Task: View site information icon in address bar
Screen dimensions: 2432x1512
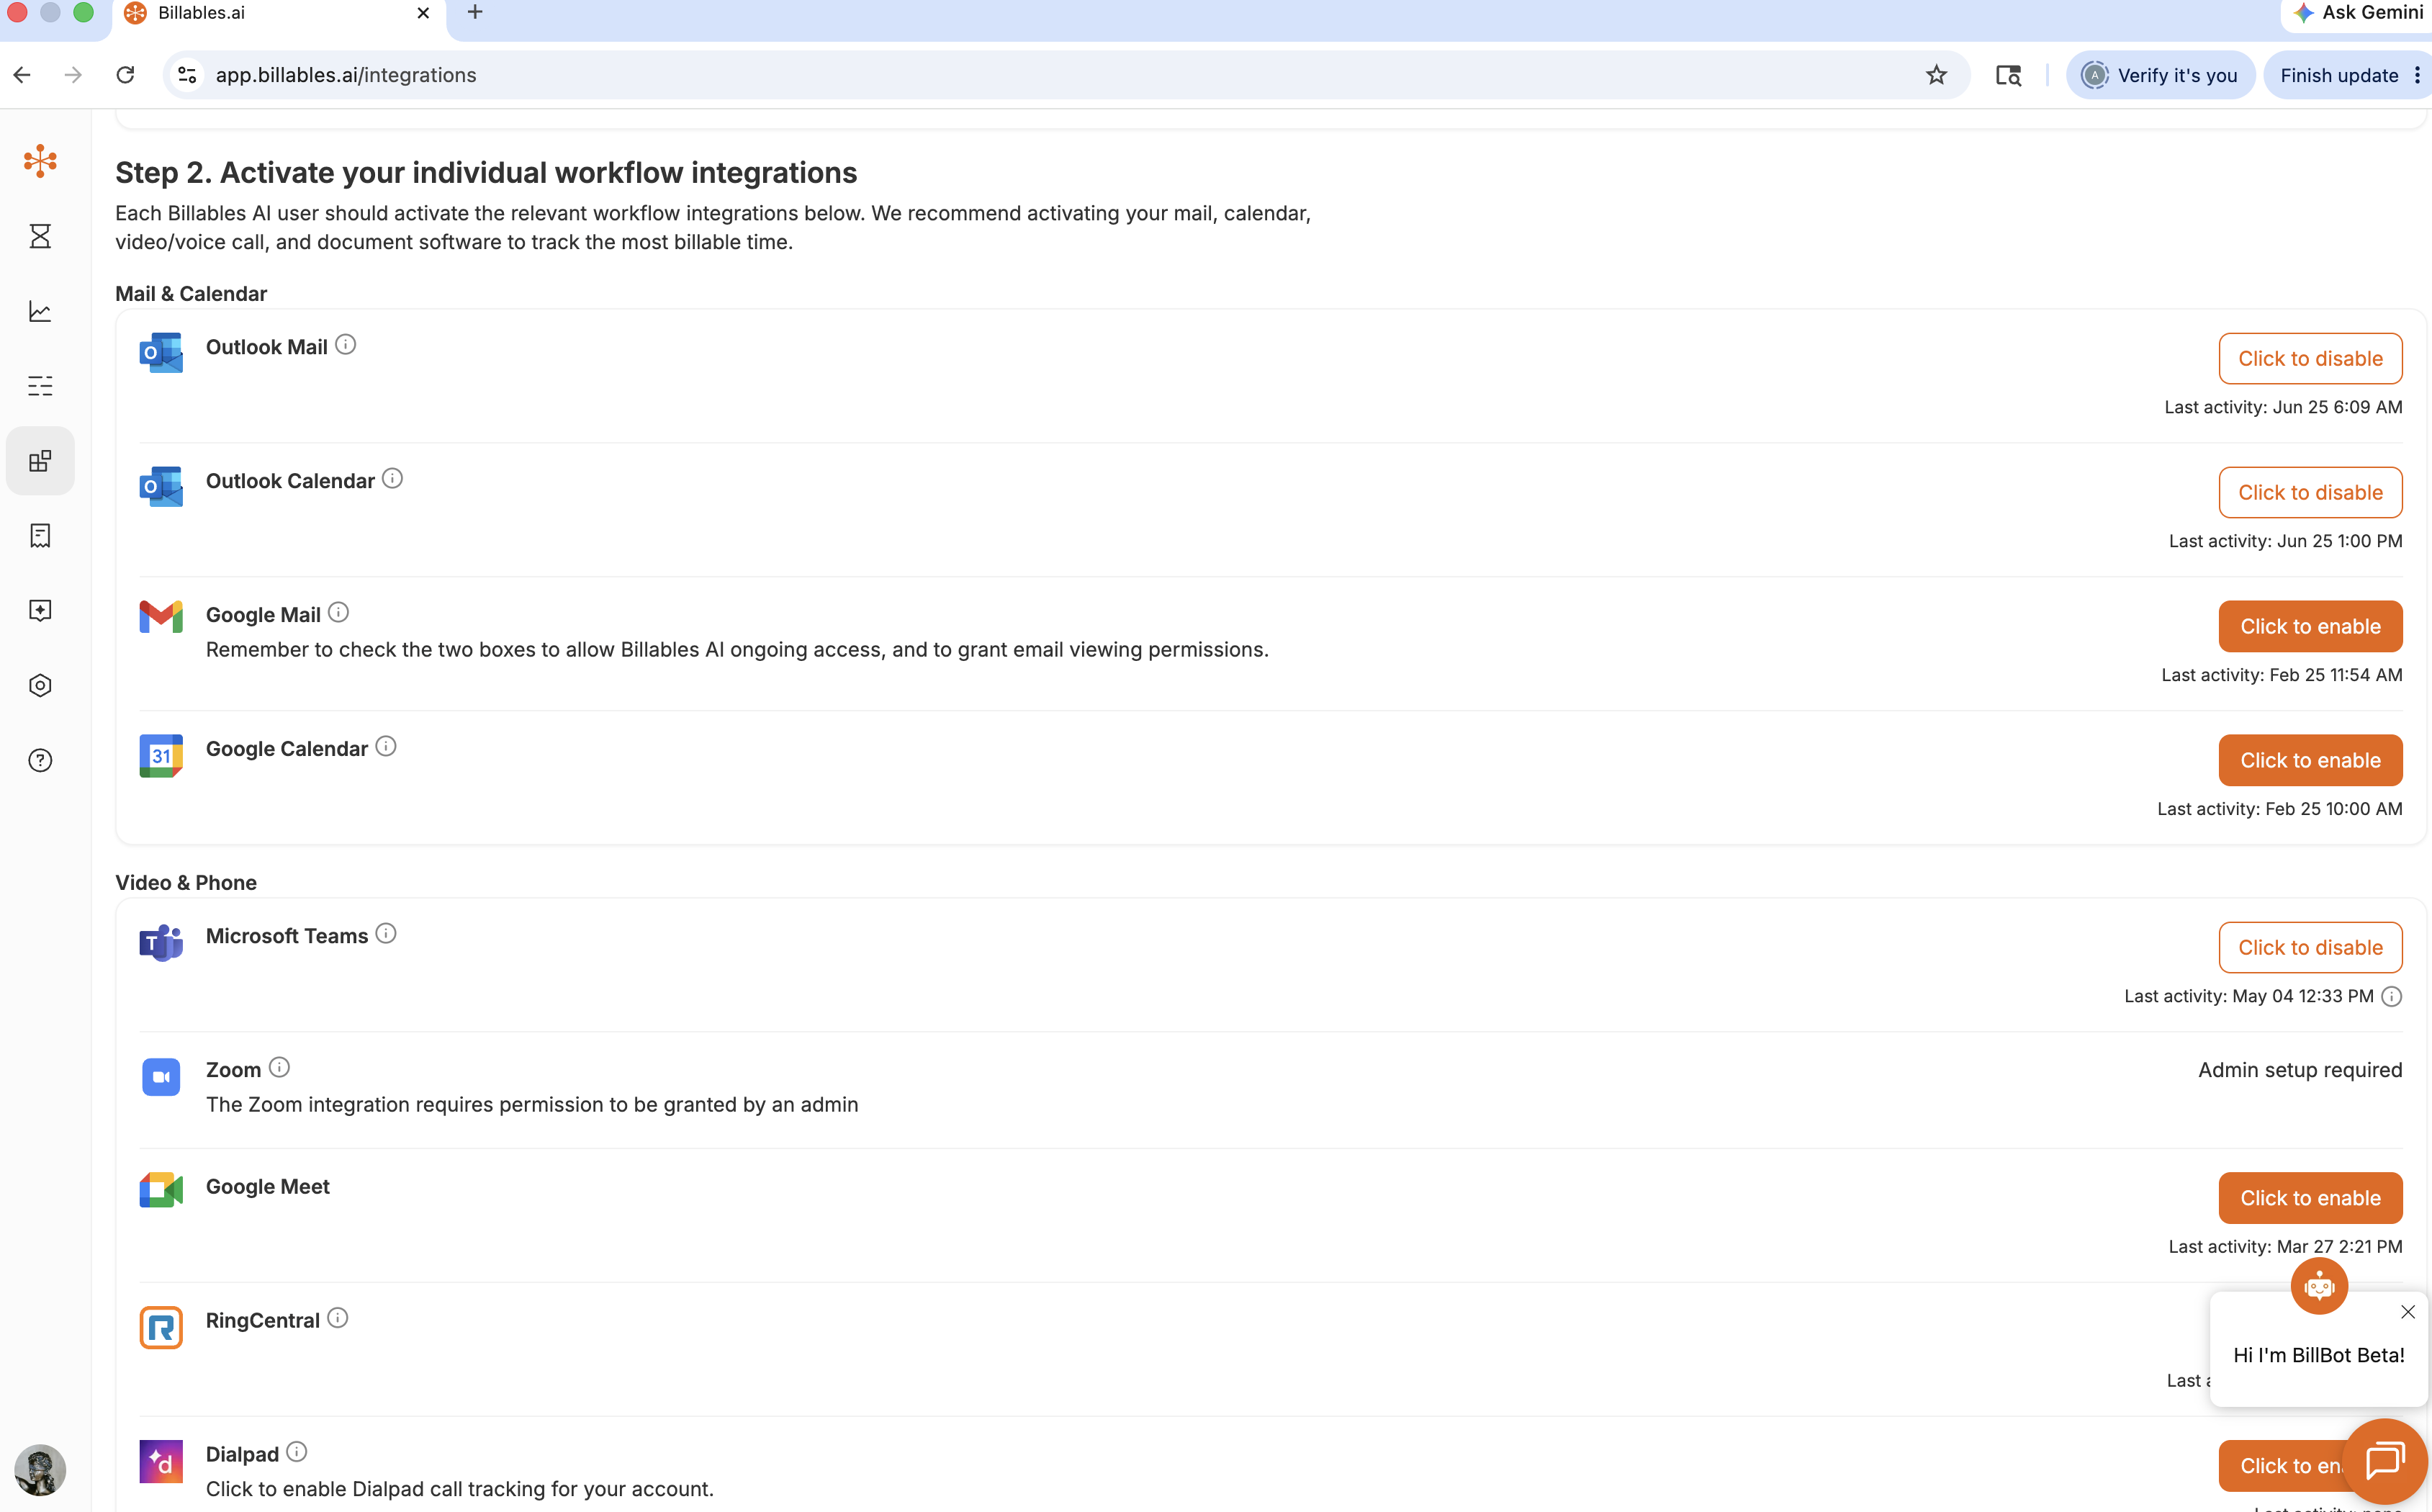Action: pos(187,75)
